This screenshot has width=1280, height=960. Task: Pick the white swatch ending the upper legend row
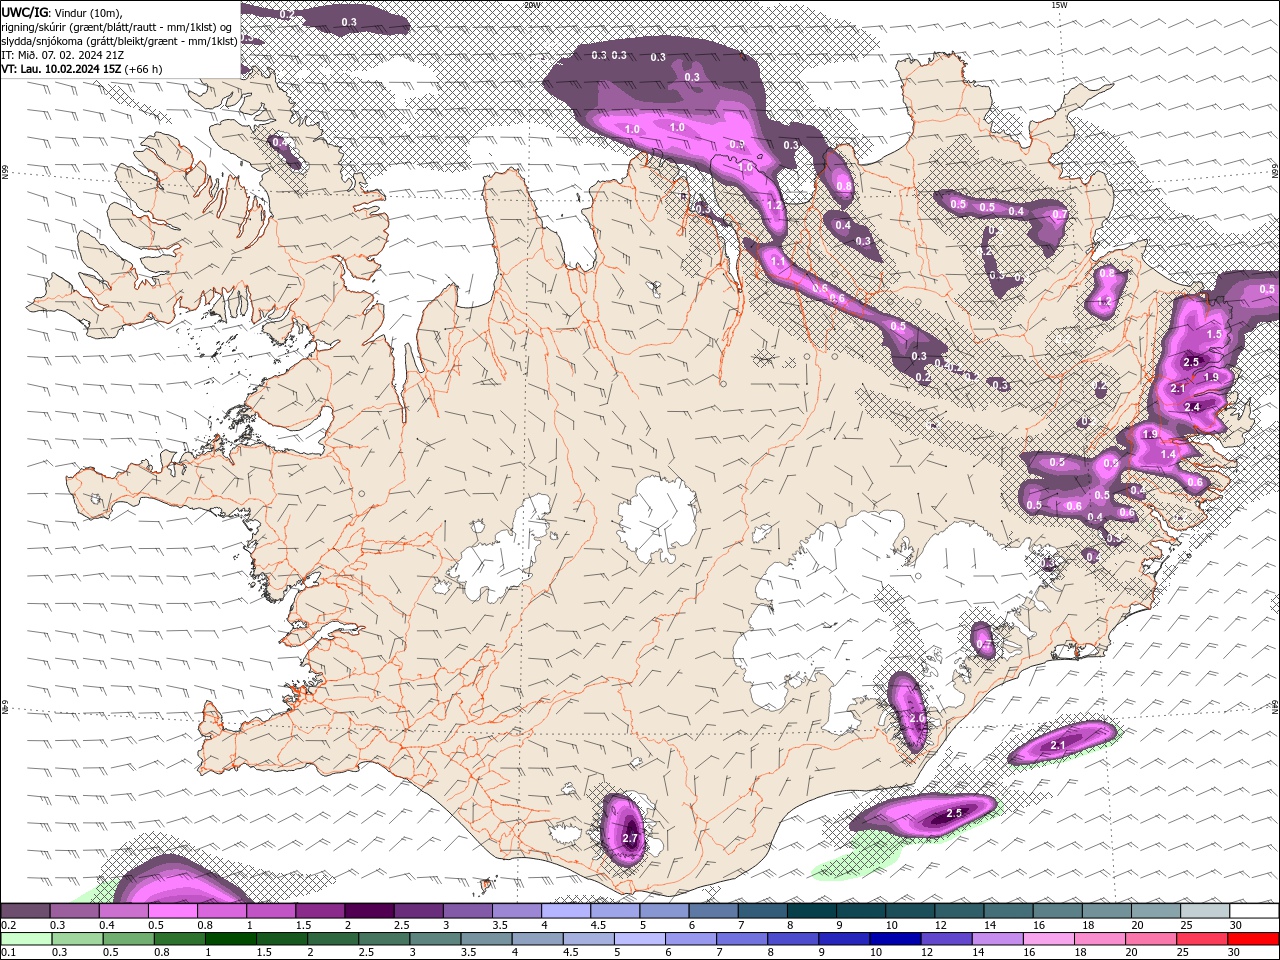(x=1253, y=911)
